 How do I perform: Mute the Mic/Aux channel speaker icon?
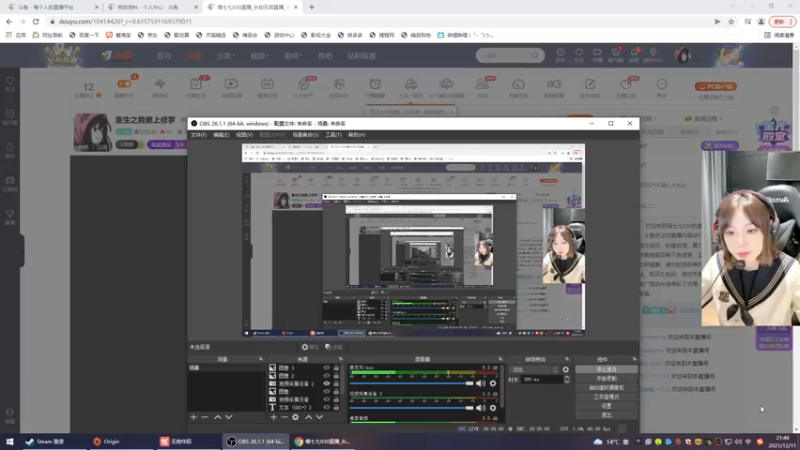pos(481,383)
